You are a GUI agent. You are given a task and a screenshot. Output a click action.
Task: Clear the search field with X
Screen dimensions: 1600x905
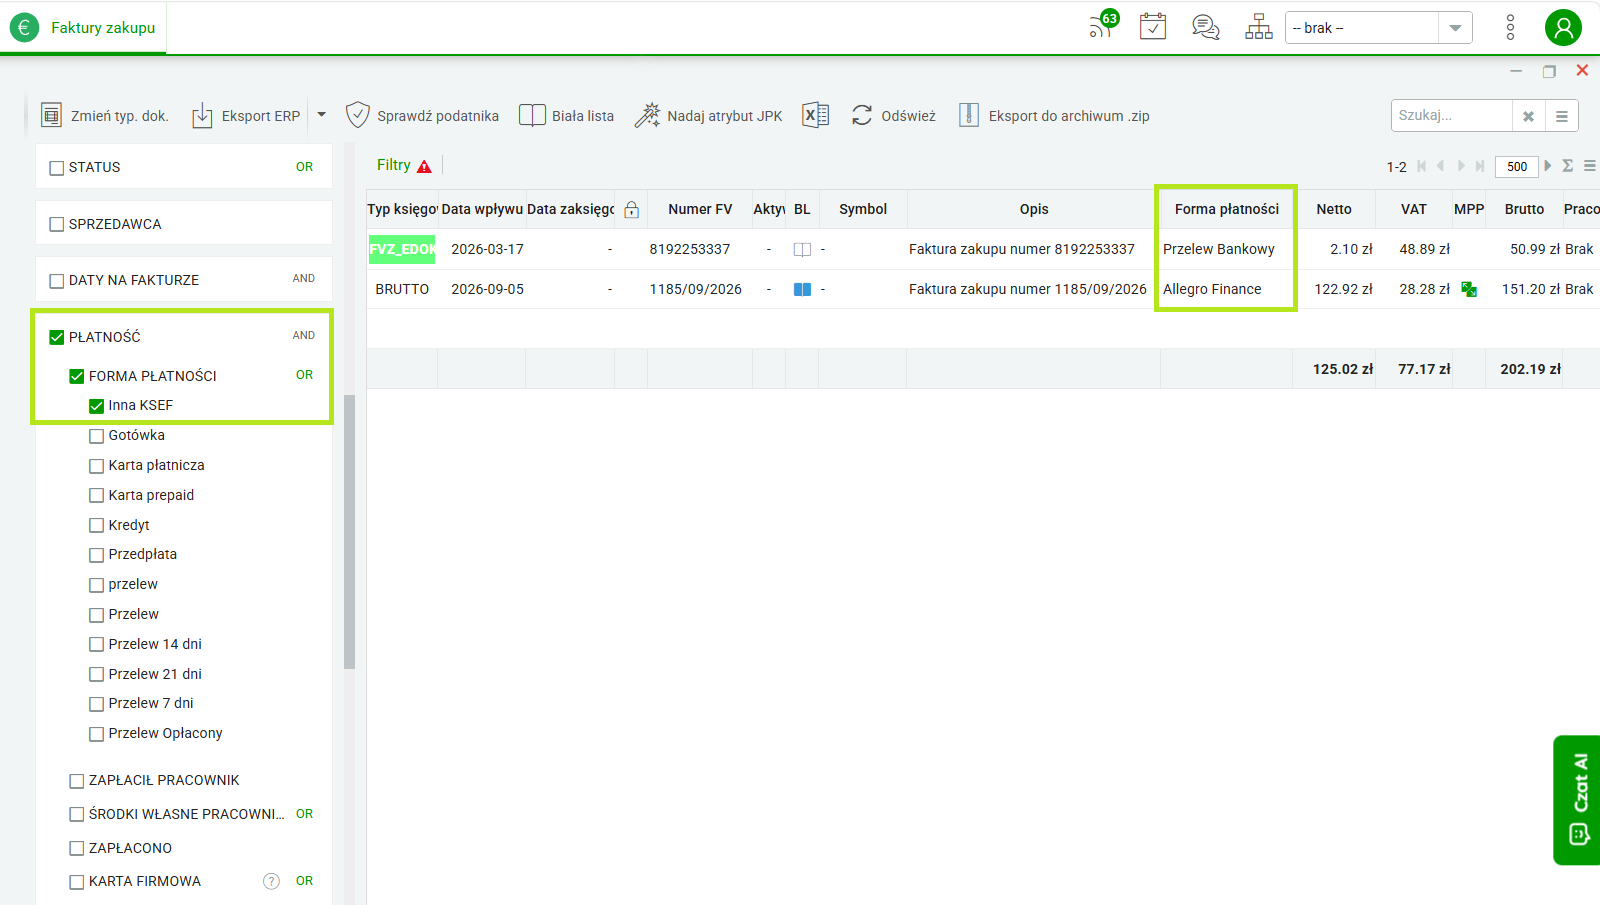(1528, 116)
